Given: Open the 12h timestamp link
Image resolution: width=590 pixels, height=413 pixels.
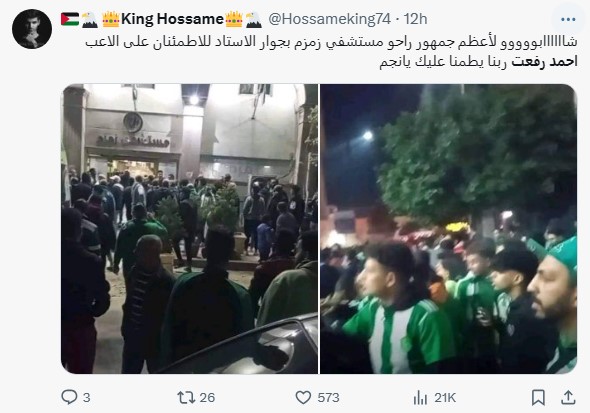Looking at the screenshot, I should [x=415, y=19].
